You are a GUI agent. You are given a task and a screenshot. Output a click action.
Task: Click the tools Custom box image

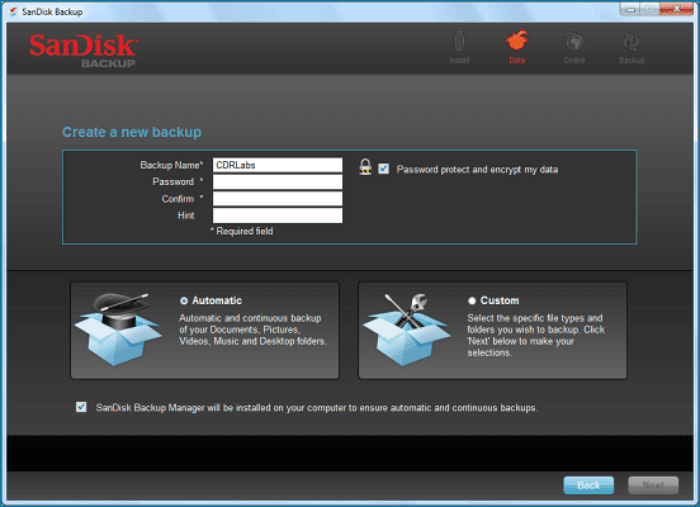click(406, 329)
